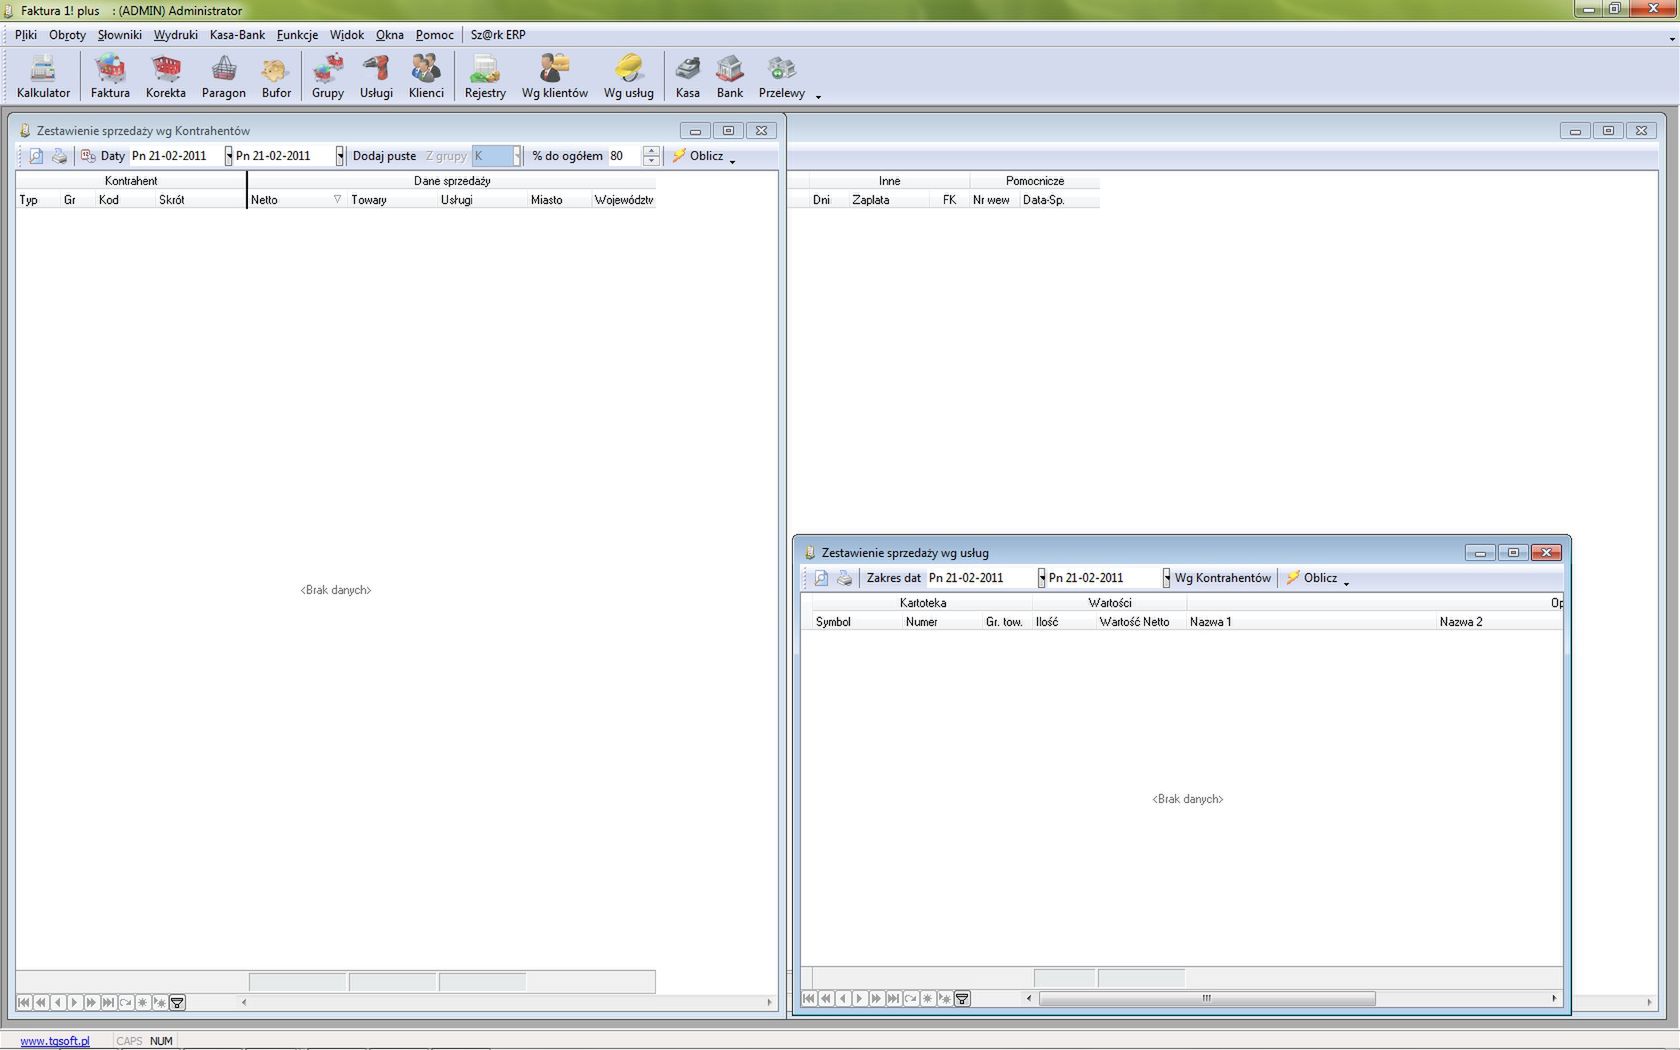Image resolution: width=1680 pixels, height=1050 pixels.
Task: Expand toolbar options arrow next to Oblicz in Kontrahentów window
Action: 732,161
